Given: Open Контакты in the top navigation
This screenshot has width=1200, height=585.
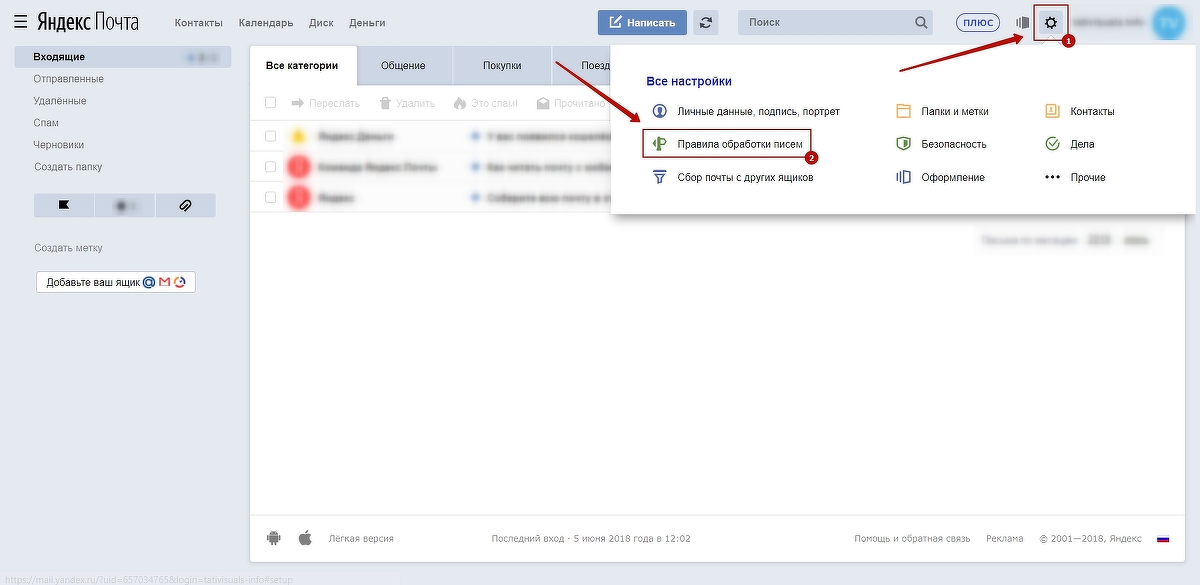Looking at the screenshot, I should pos(199,23).
